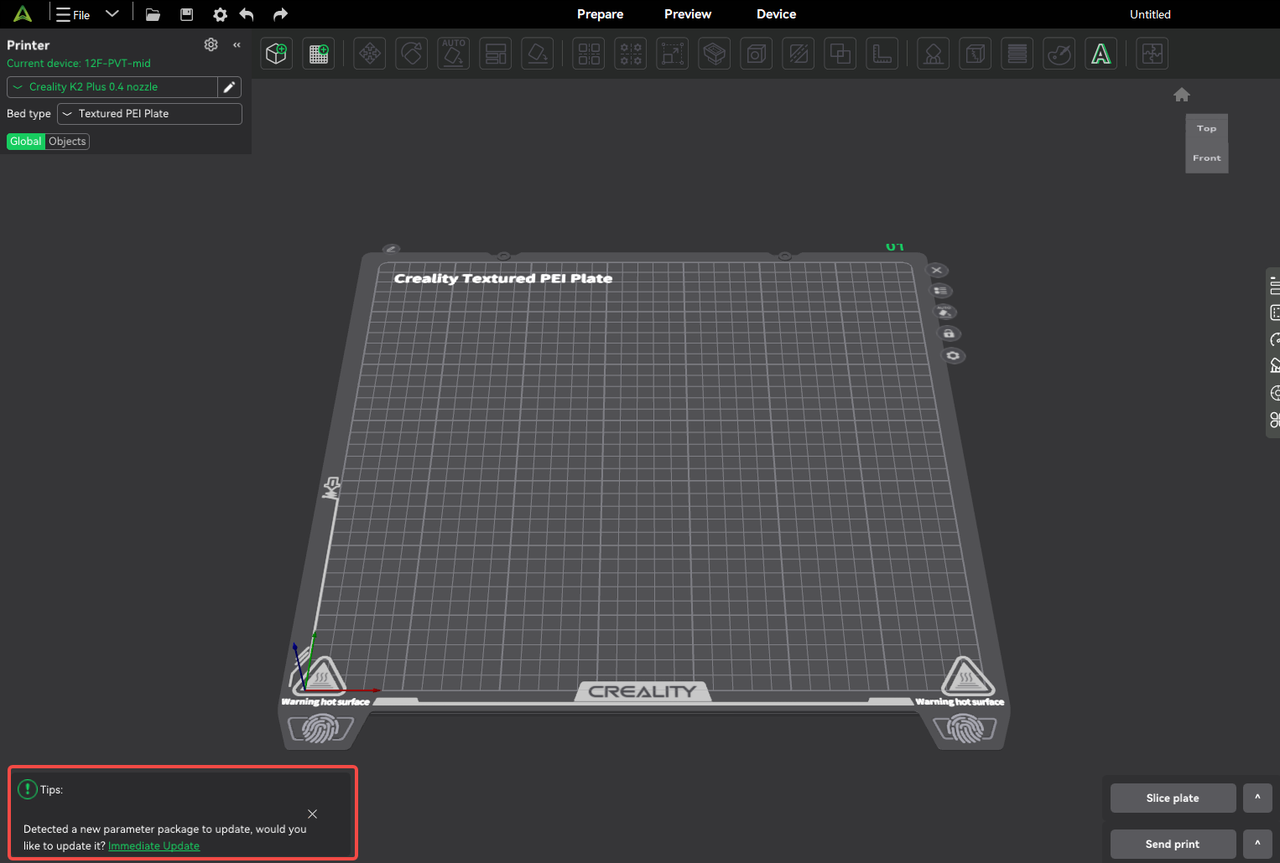This screenshot has width=1280, height=863.
Task: Click the Assembly view puzzle icon
Action: coord(1152,54)
